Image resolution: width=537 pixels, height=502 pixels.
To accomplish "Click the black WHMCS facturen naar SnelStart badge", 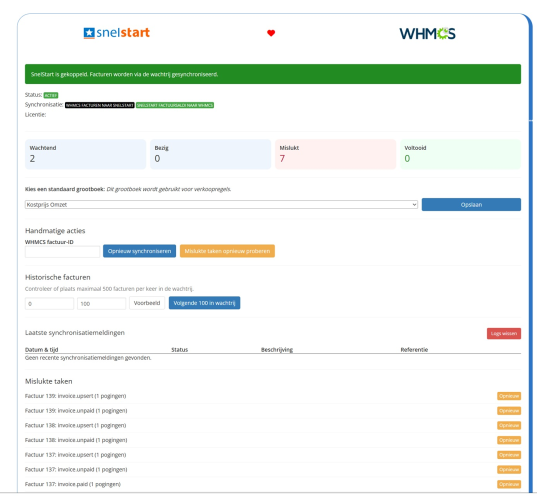I will (x=100, y=105).
